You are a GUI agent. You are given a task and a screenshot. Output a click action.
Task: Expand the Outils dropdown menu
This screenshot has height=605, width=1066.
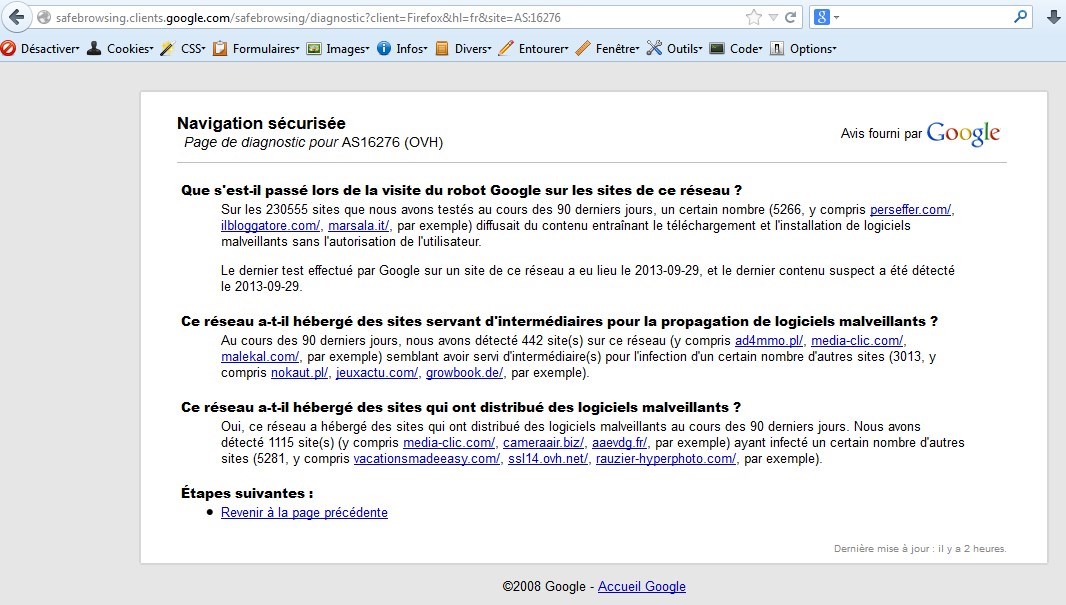coord(674,48)
